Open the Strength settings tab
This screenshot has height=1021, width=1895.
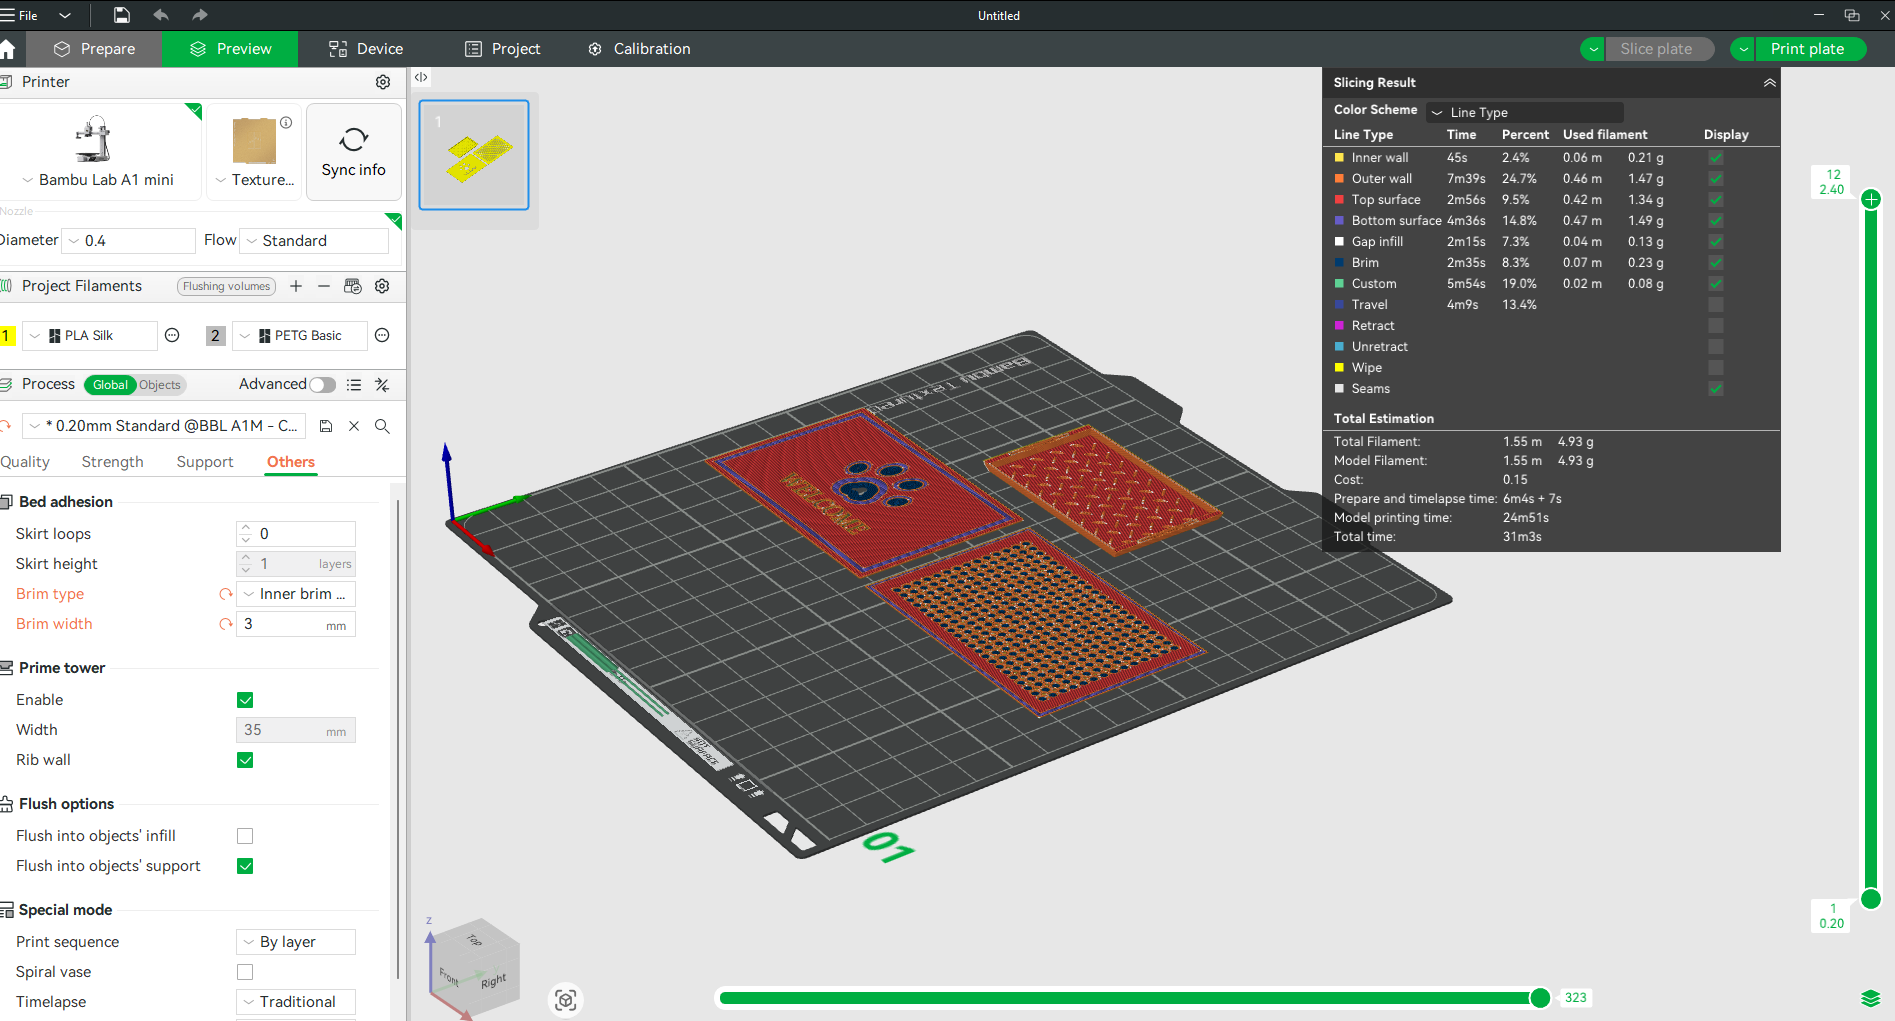112,462
